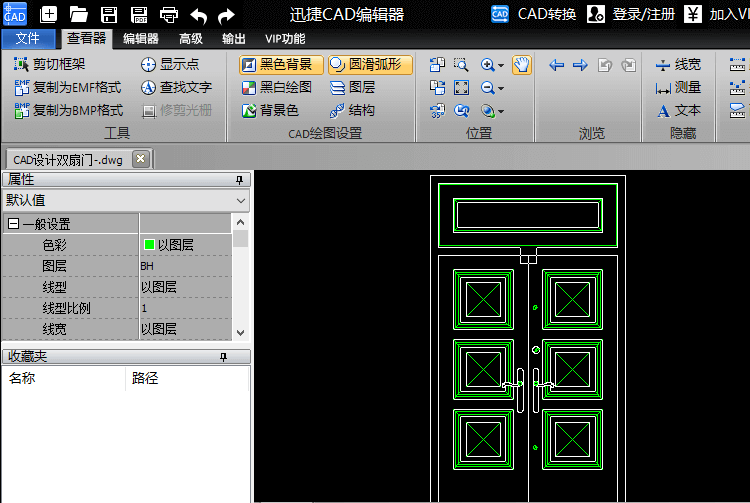Click the green 色彩 color swatch
This screenshot has width=750, height=503.
(x=149, y=245)
